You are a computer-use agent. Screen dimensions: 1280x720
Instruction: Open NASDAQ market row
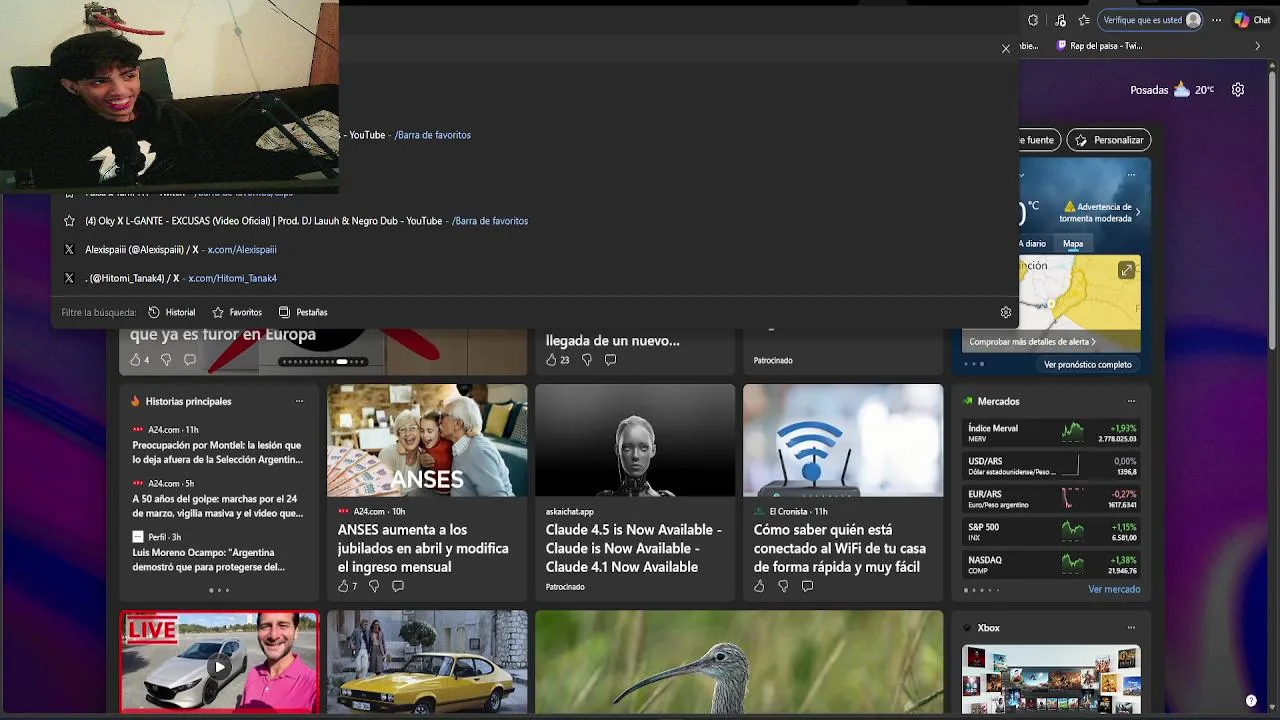[x=1052, y=565]
